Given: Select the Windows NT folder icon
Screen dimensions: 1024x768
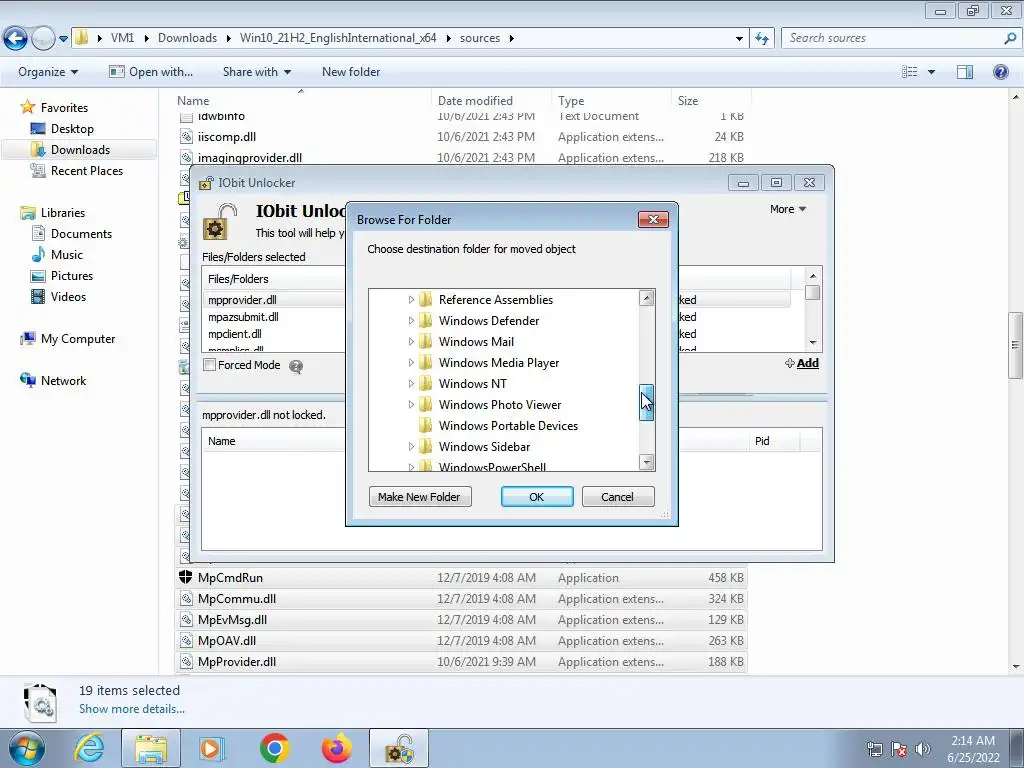Looking at the screenshot, I should [x=426, y=383].
